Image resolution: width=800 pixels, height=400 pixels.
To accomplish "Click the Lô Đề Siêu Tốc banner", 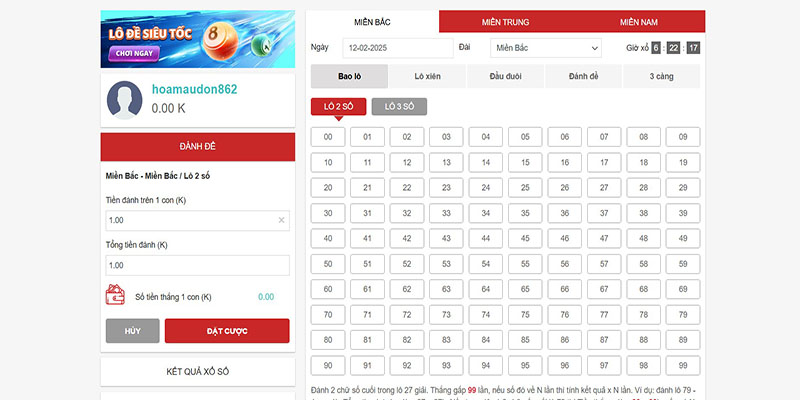I will coord(198,38).
